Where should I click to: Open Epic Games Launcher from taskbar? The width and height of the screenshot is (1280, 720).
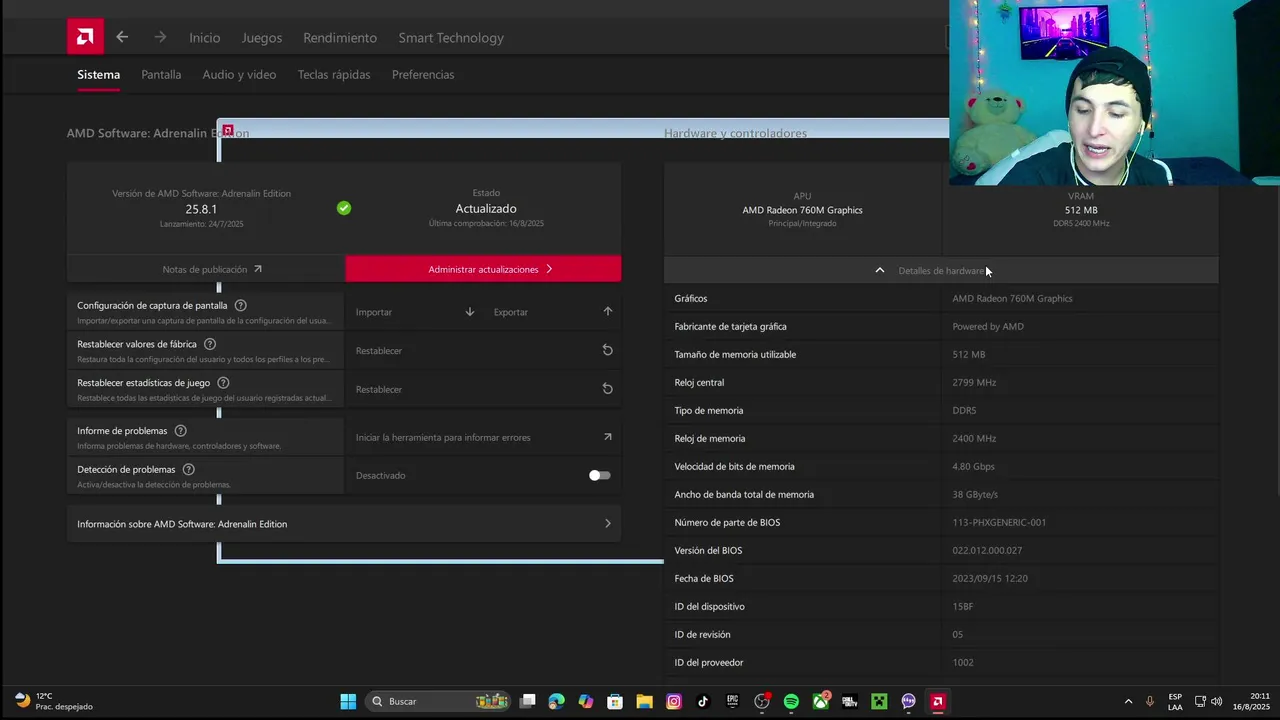(x=732, y=701)
